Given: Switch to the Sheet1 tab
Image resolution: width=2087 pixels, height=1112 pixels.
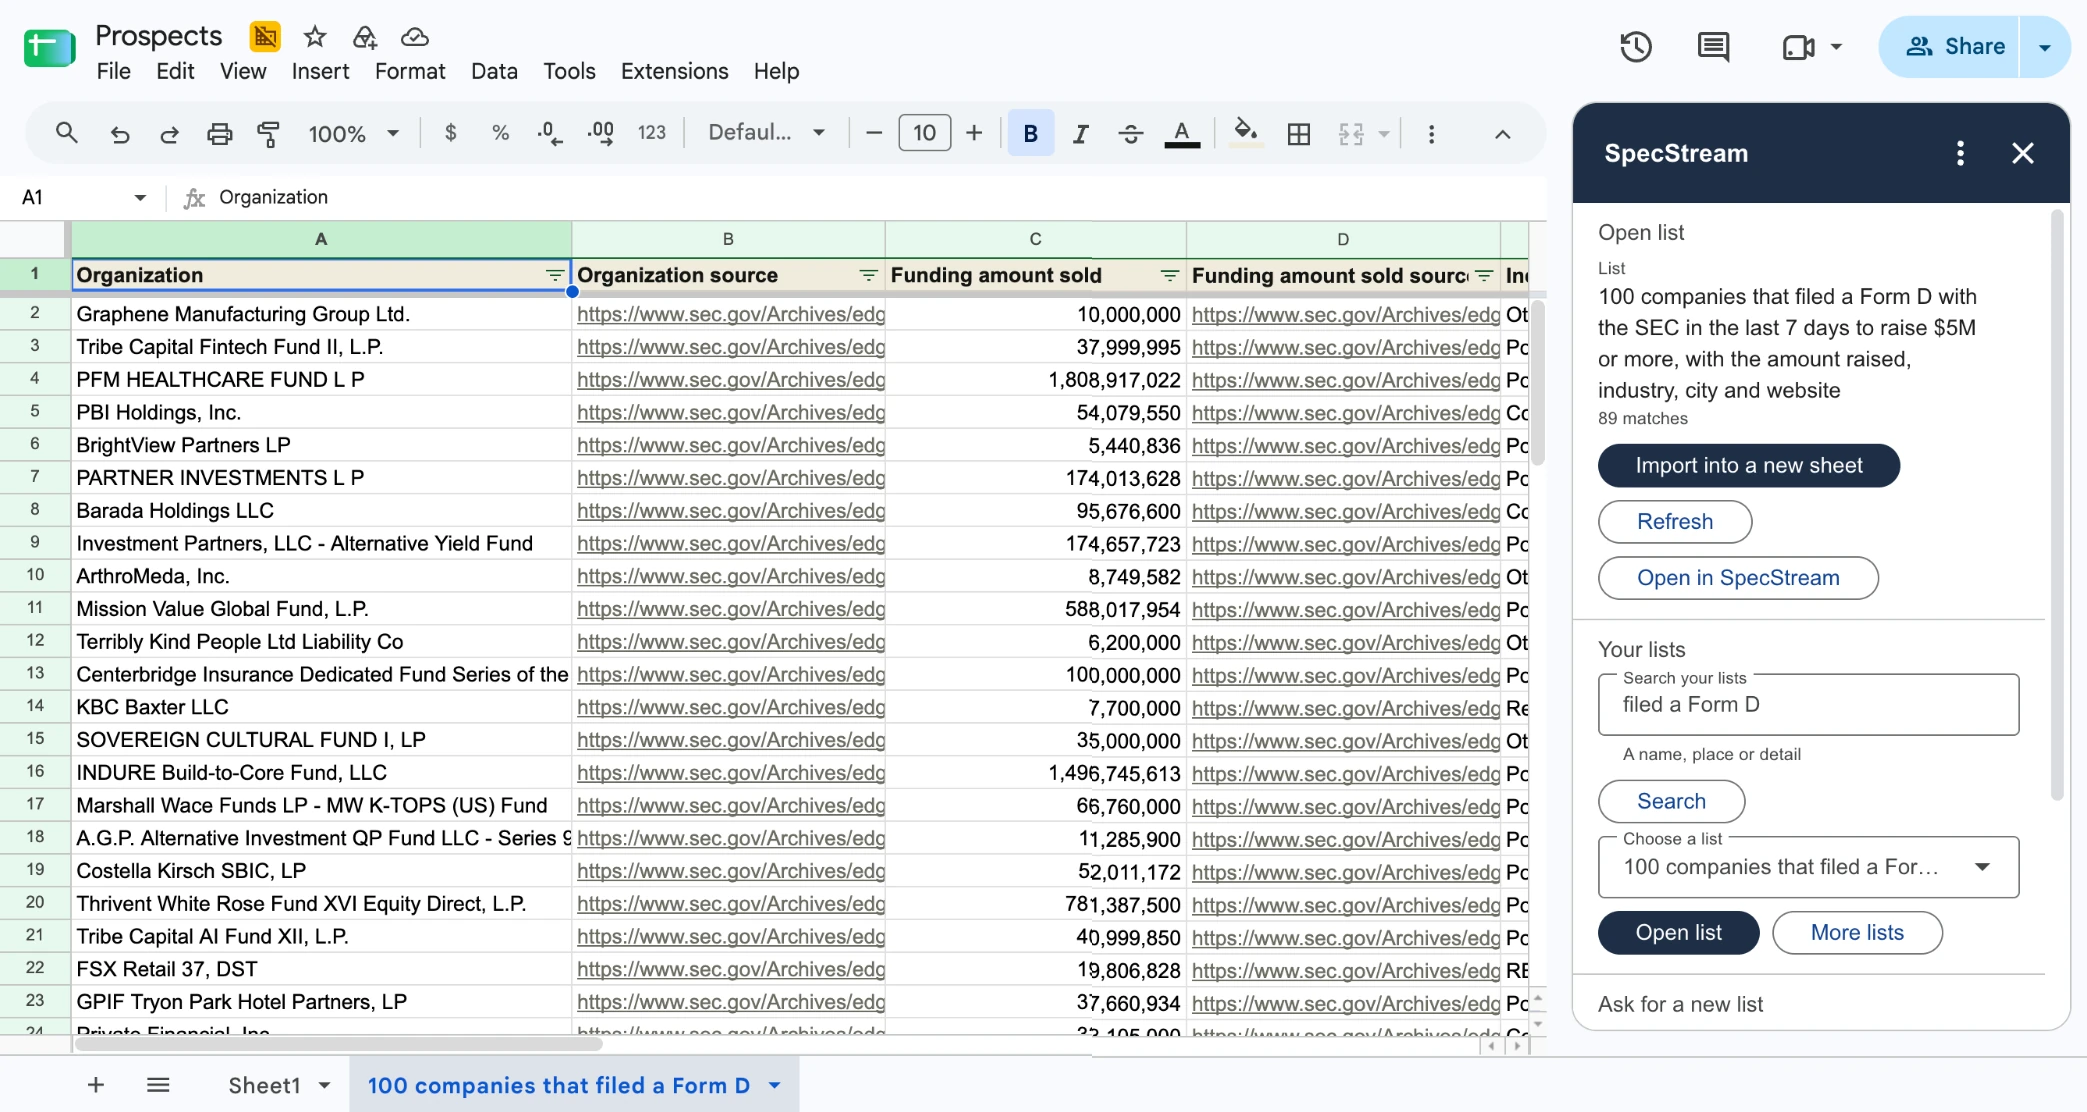Looking at the screenshot, I should pyautogui.click(x=264, y=1085).
